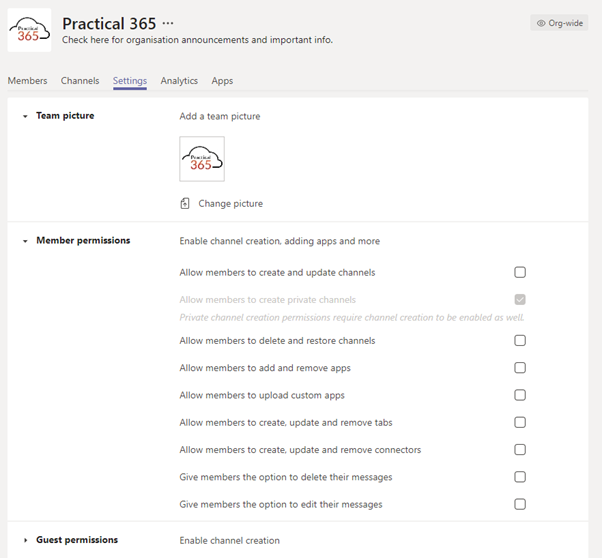Image resolution: width=602 pixels, height=558 pixels.
Task: Click the 'Enable channel creation' guest description
Action: pyautogui.click(x=230, y=540)
